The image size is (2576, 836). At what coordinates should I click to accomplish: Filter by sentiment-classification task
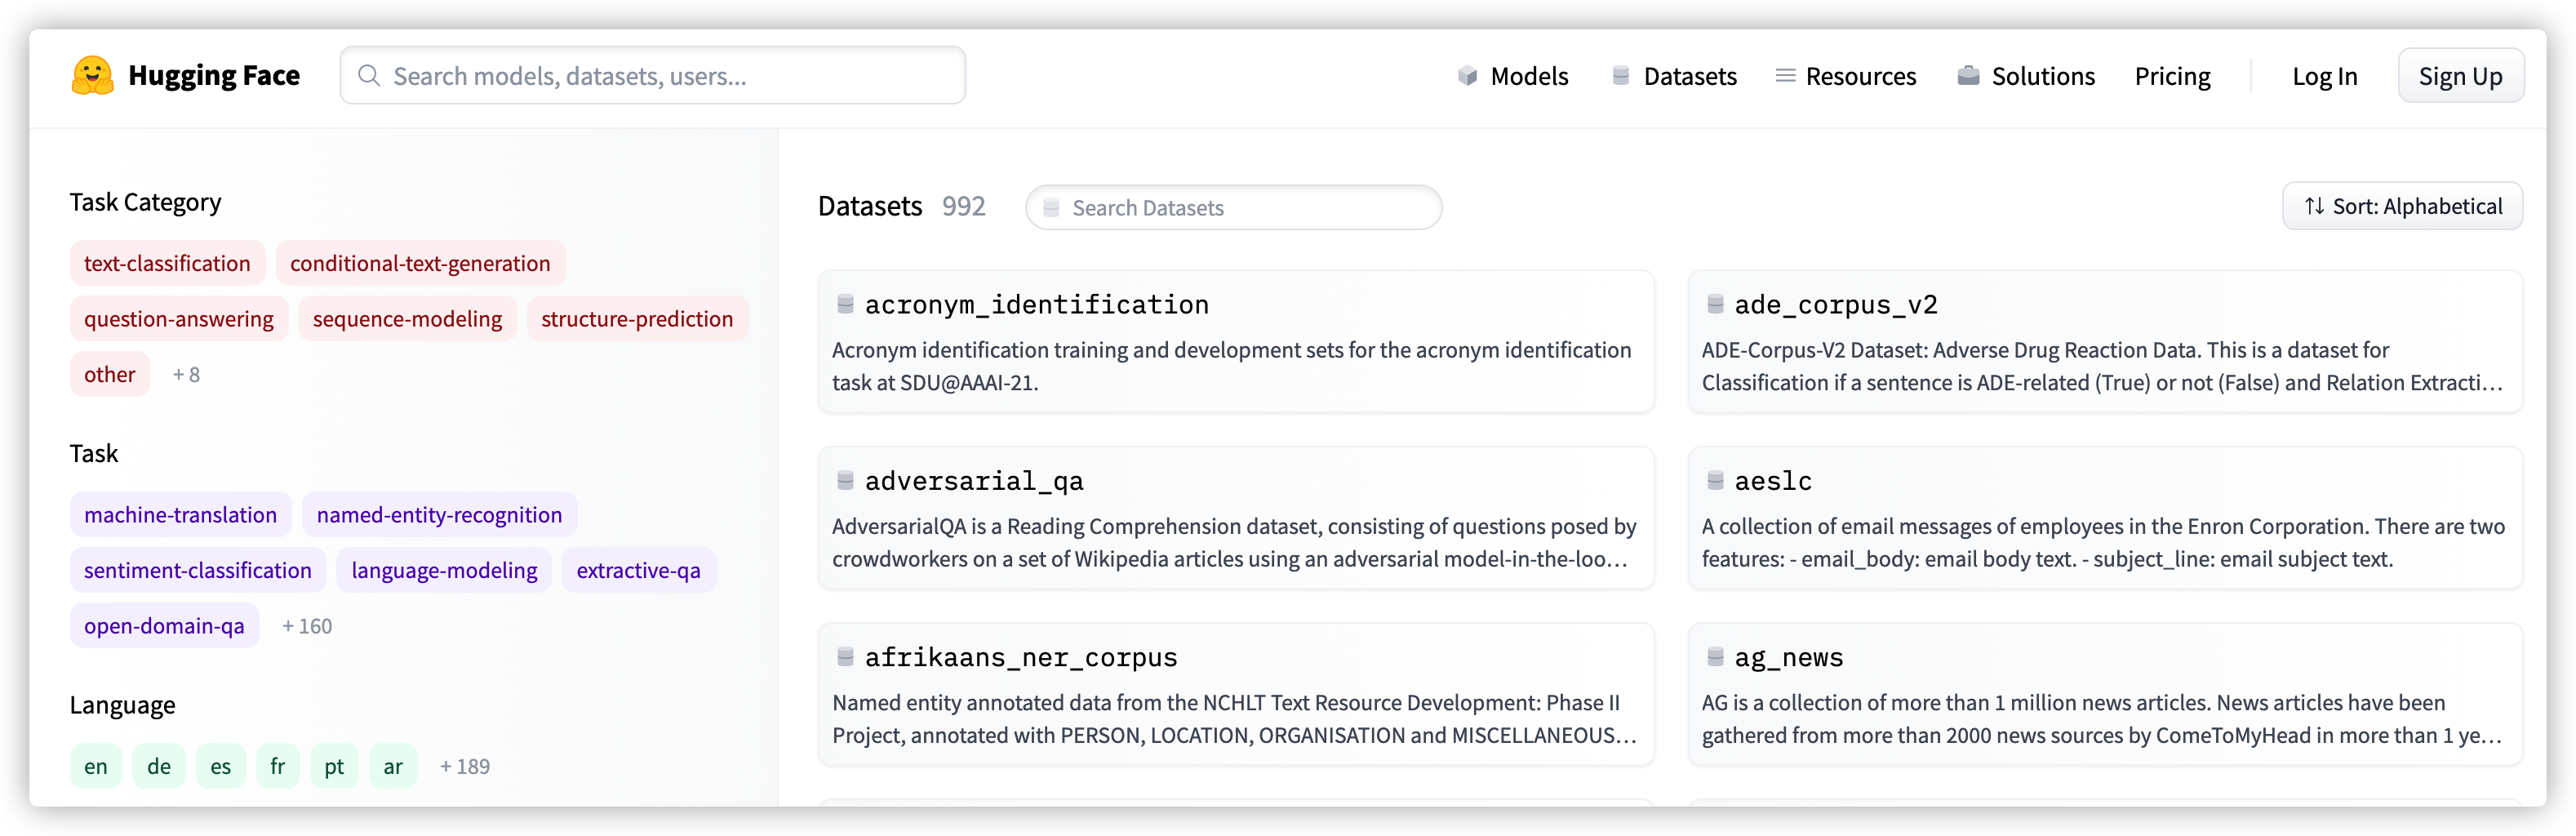[x=197, y=570]
